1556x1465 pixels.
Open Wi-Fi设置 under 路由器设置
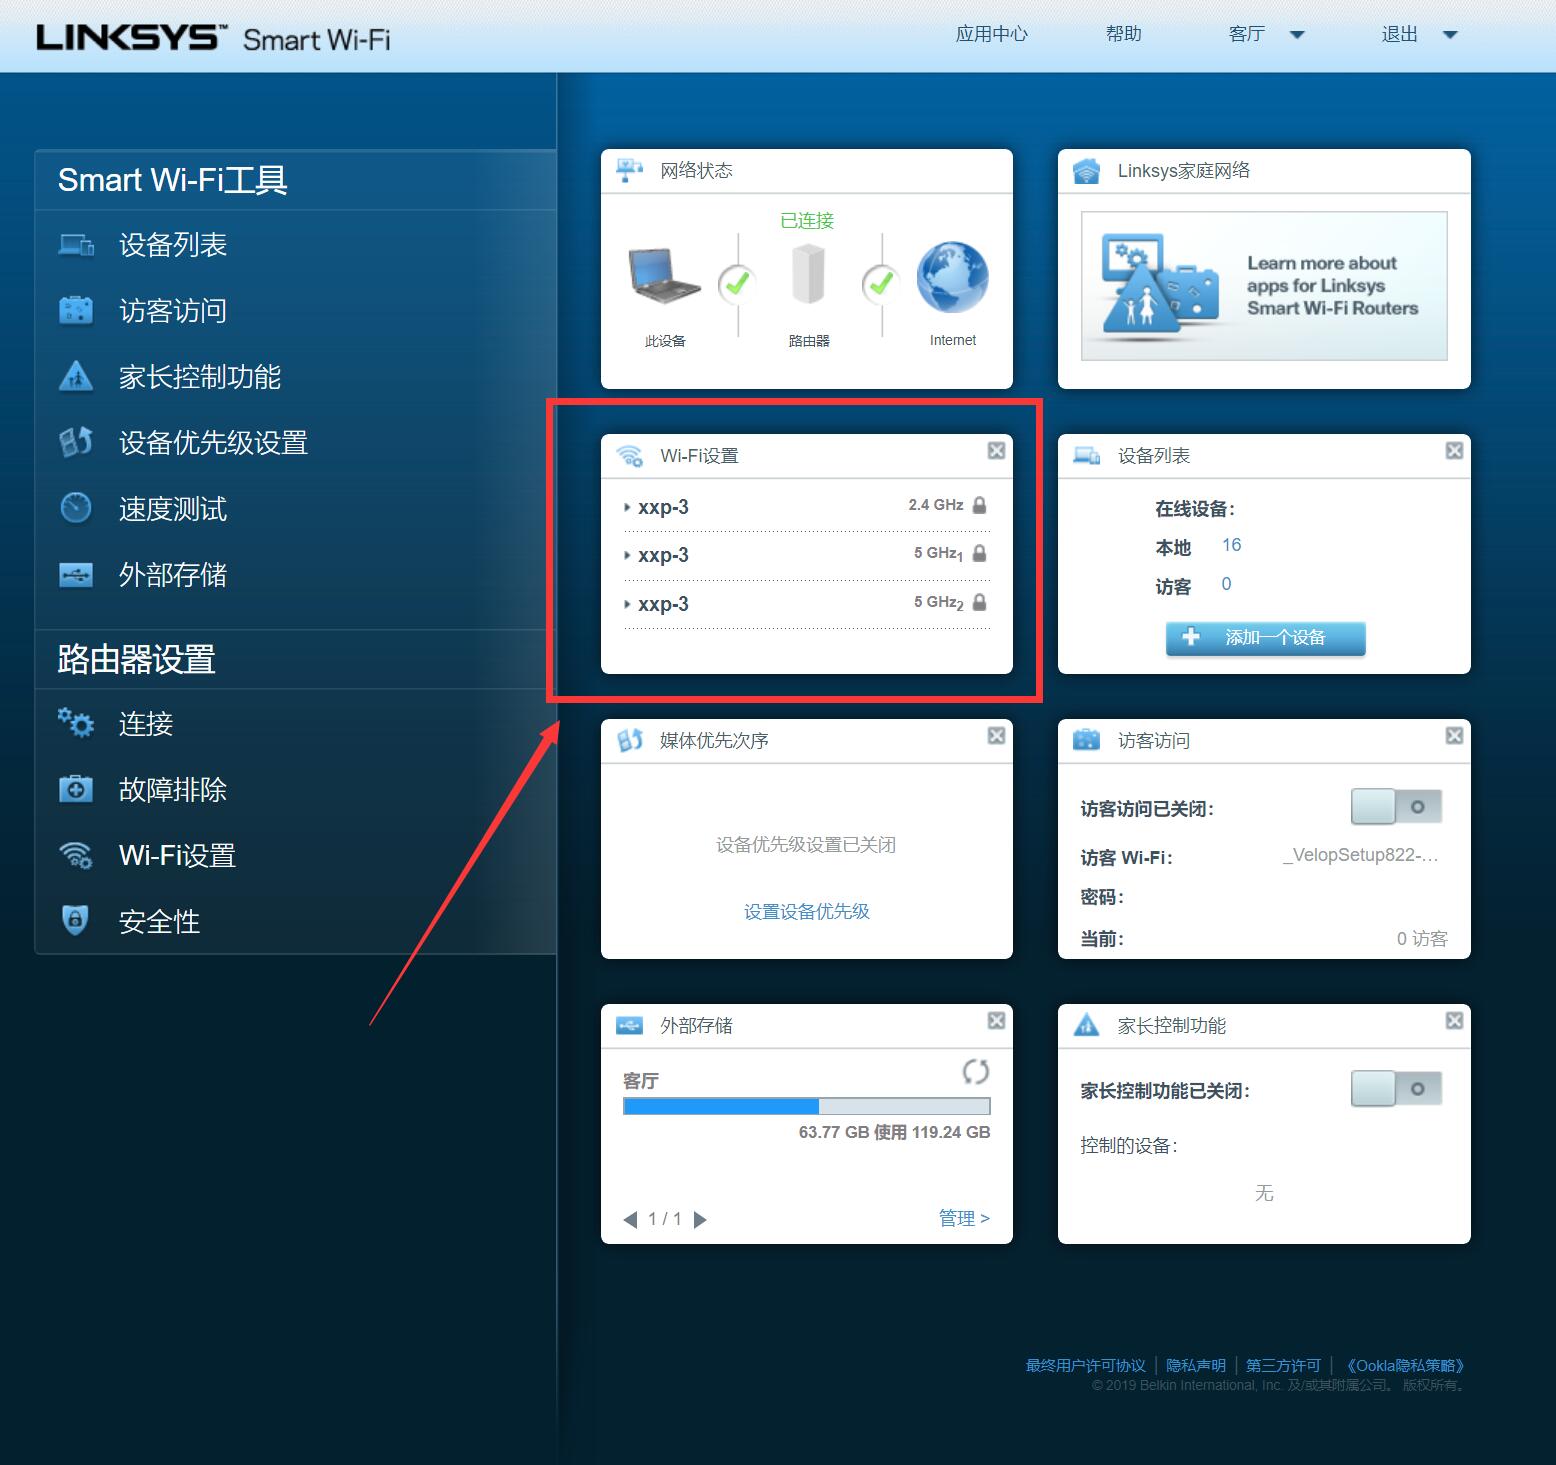177,855
